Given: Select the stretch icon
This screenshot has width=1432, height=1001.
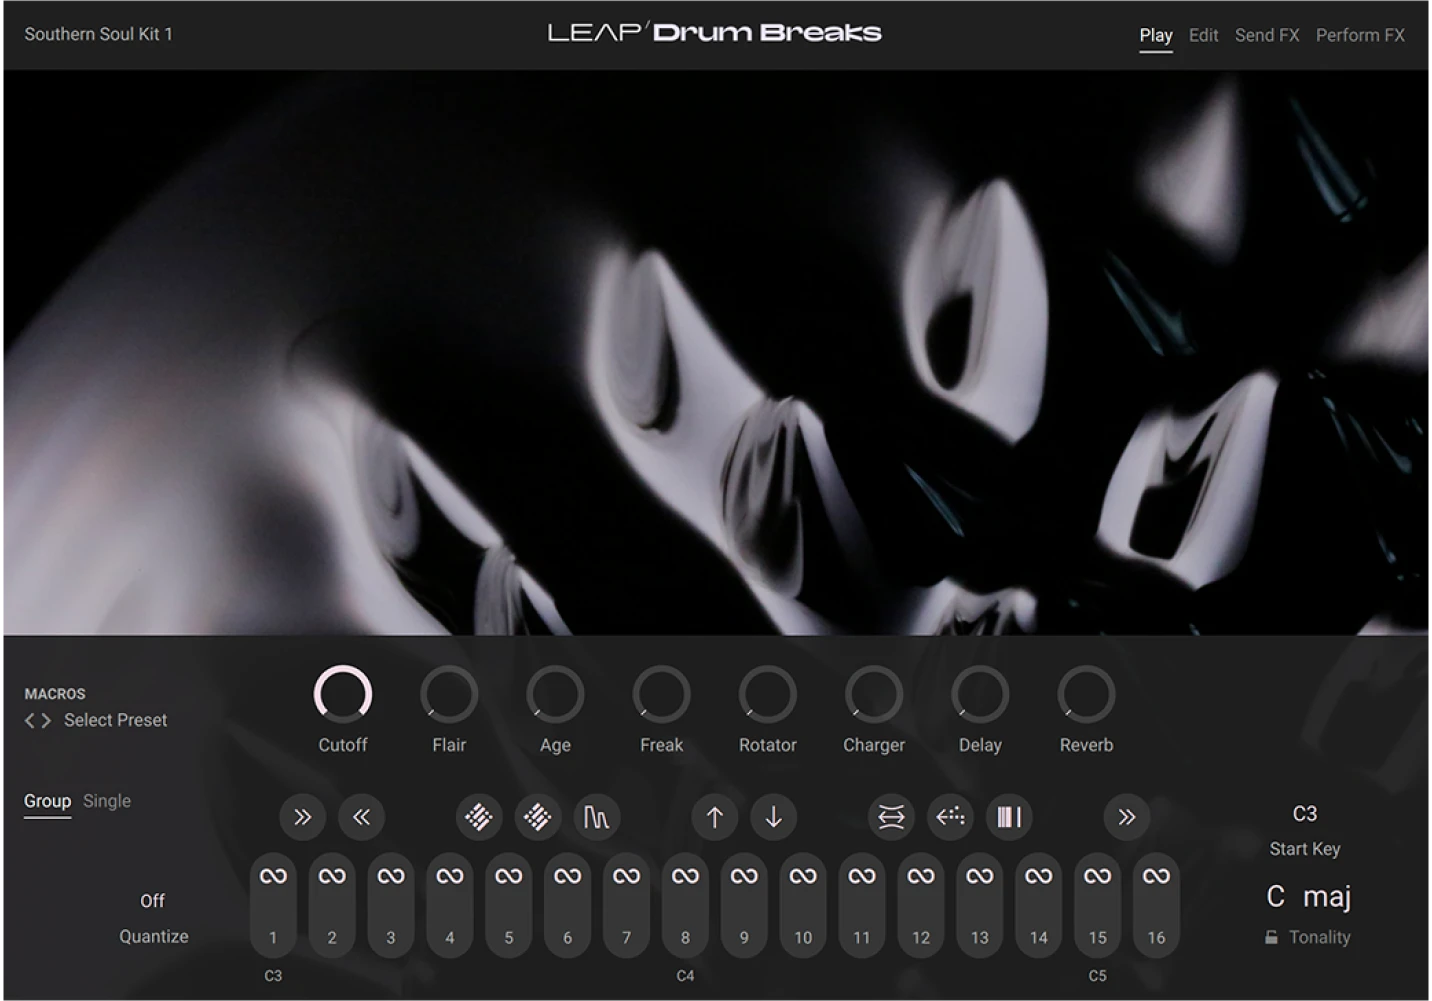Looking at the screenshot, I should [x=889, y=817].
